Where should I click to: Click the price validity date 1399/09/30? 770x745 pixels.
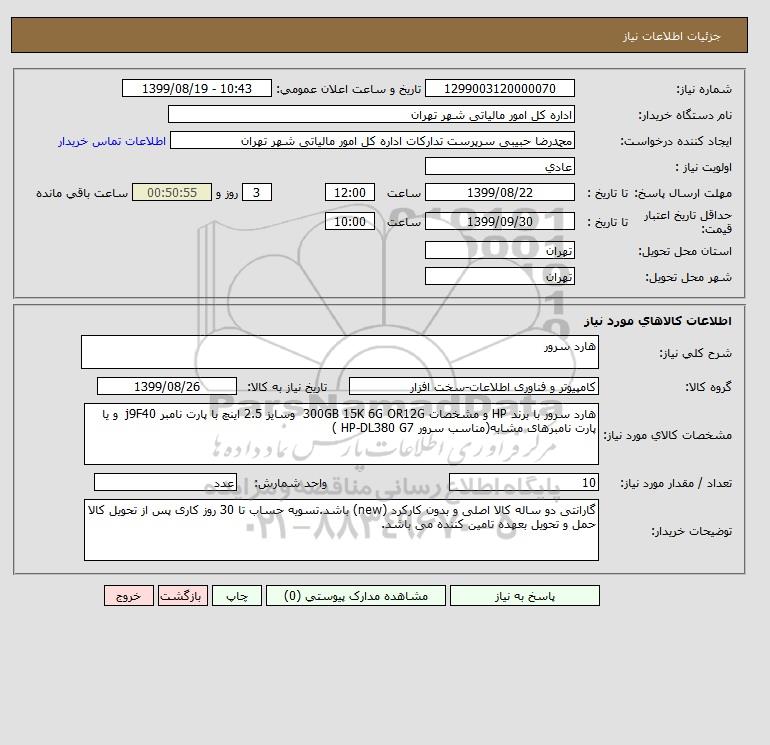499,221
